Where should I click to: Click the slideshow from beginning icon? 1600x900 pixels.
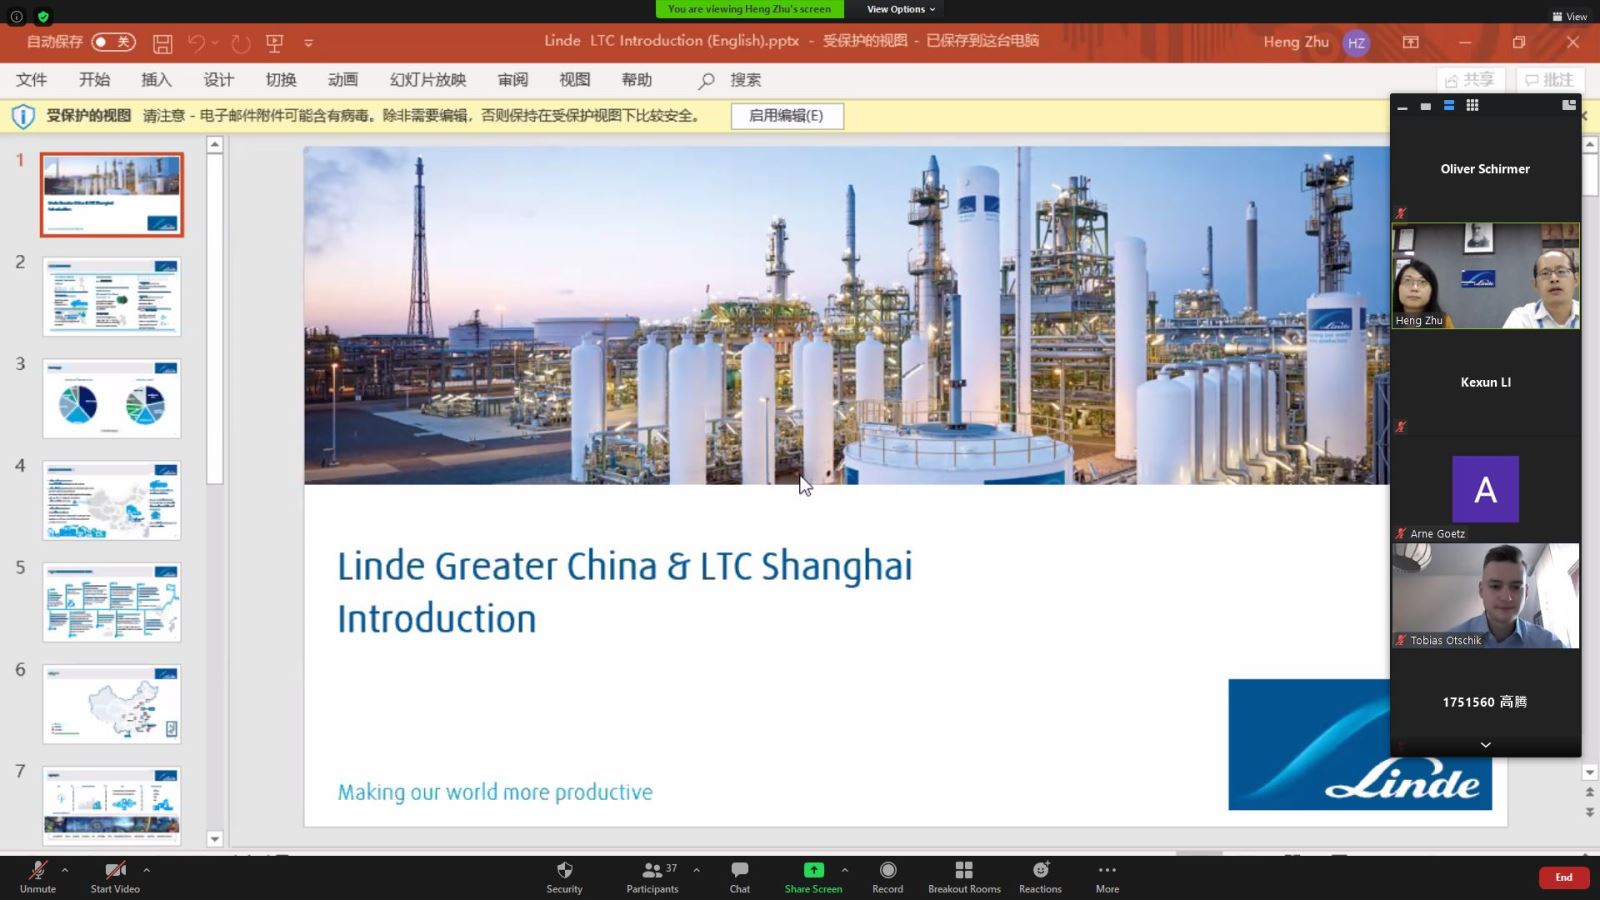[274, 43]
